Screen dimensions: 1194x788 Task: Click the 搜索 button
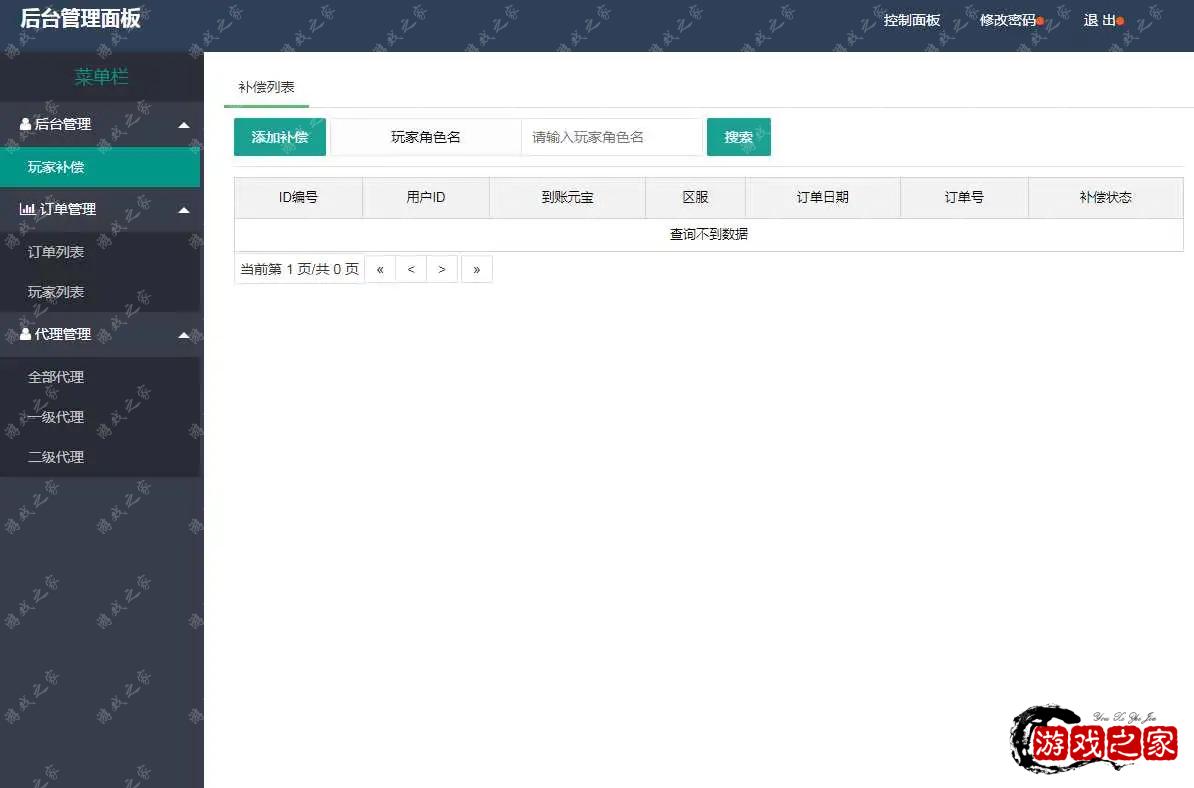[x=738, y=136]
